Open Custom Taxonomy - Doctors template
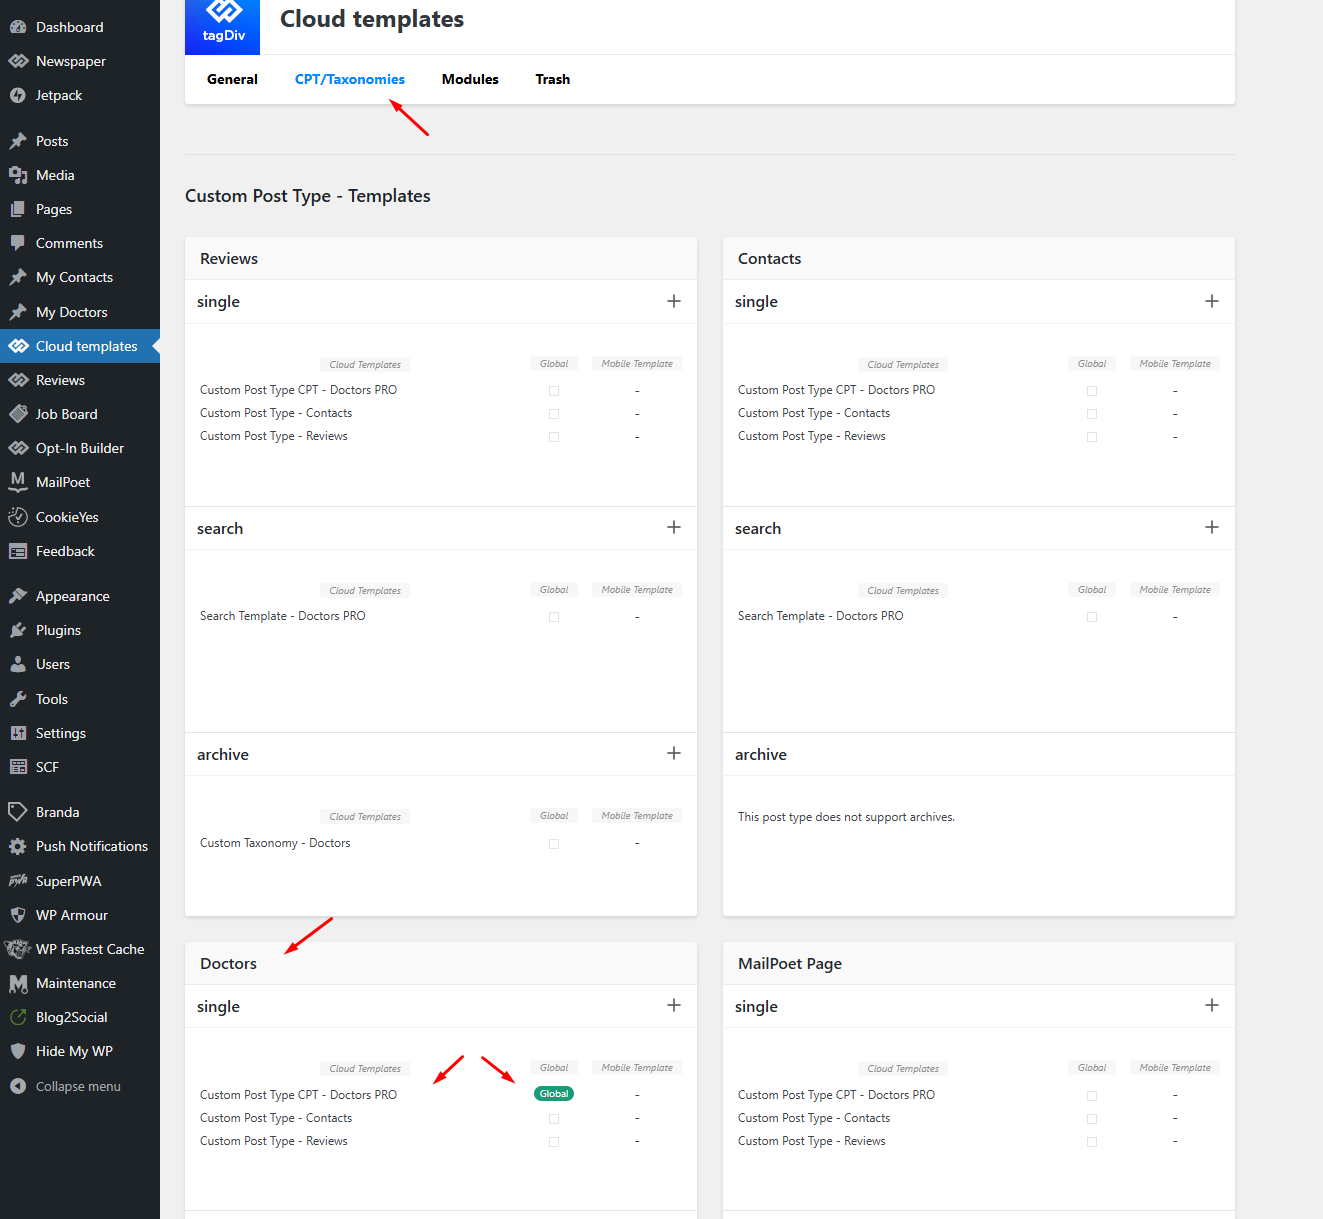Viewport: 1323px width, 1219px height. [x=275, y=843]
